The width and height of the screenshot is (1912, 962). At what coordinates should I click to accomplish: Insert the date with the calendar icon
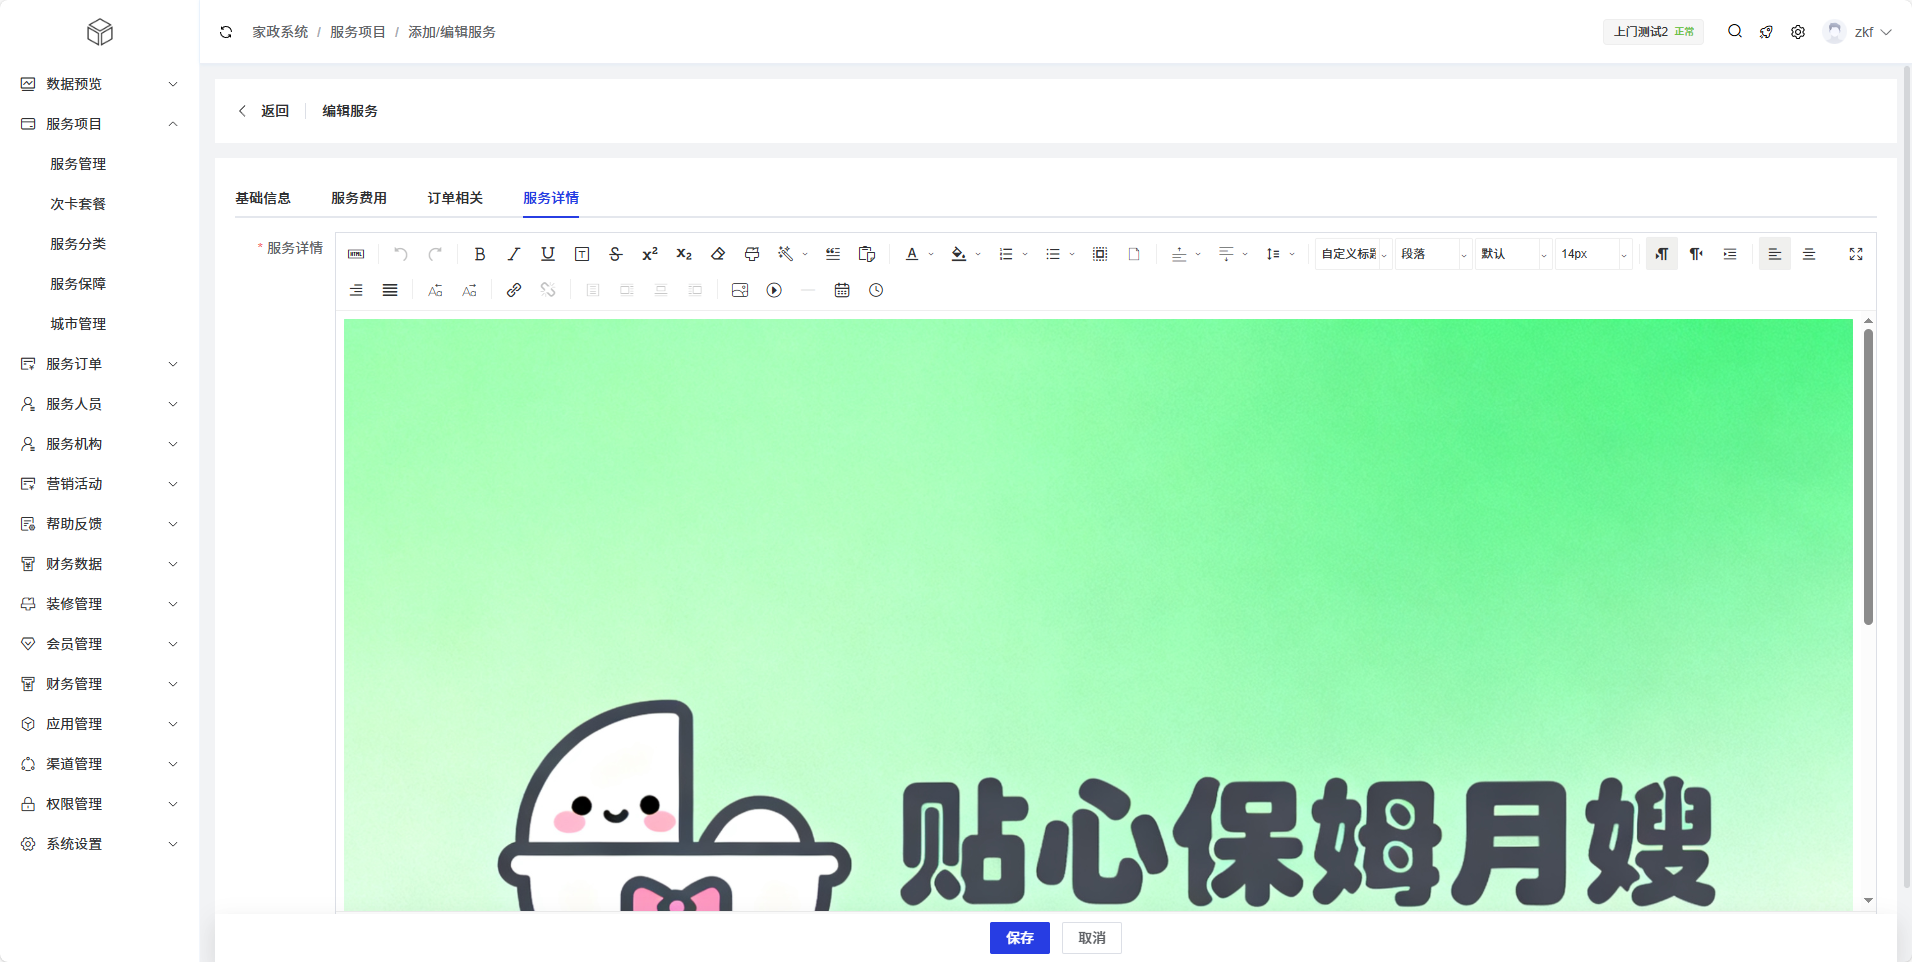(x=842, y=290)
